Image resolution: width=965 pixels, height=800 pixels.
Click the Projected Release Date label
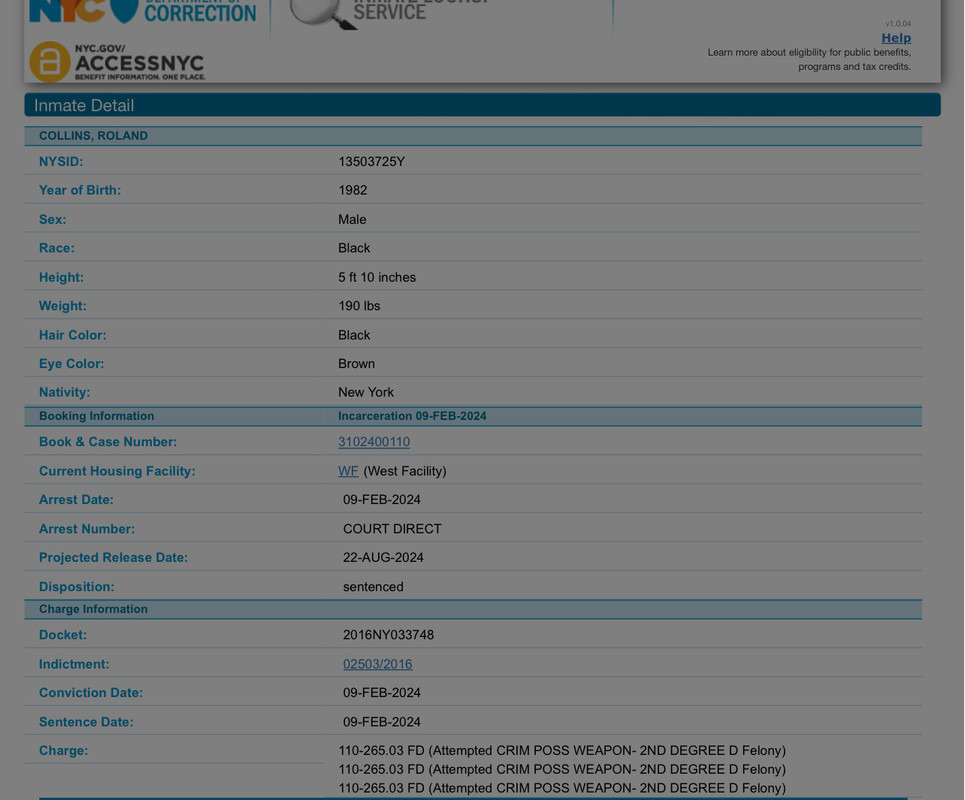click(x=113, y=558)
